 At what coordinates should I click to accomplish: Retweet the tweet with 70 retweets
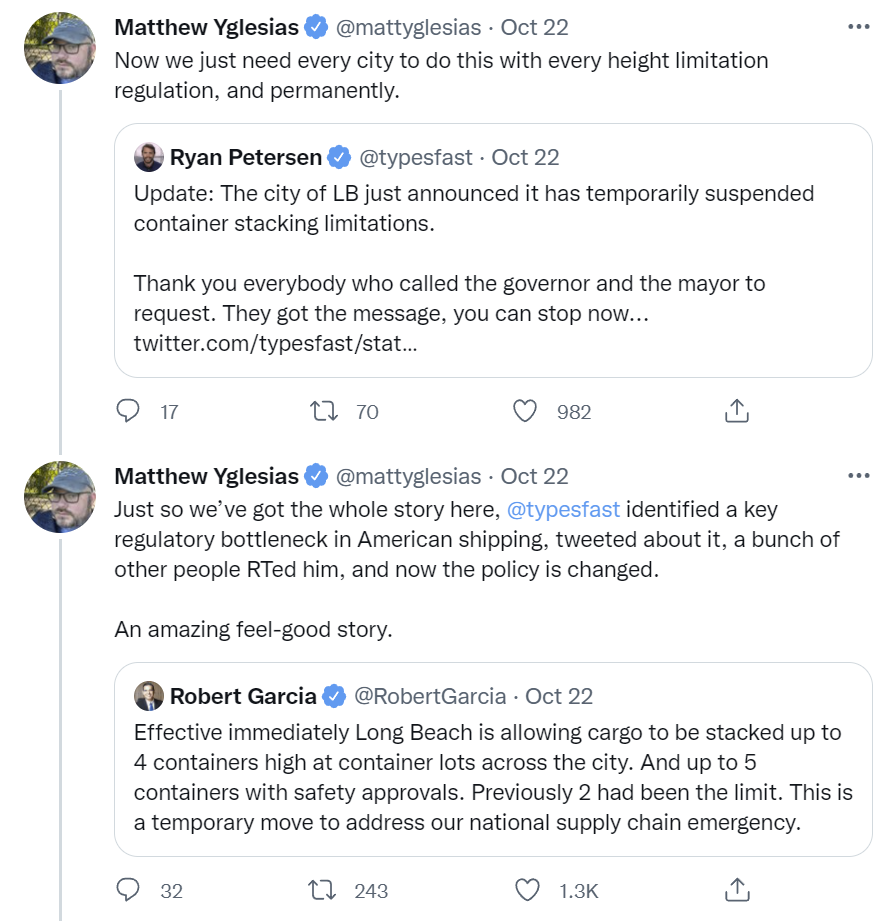[x=325, y=411]
